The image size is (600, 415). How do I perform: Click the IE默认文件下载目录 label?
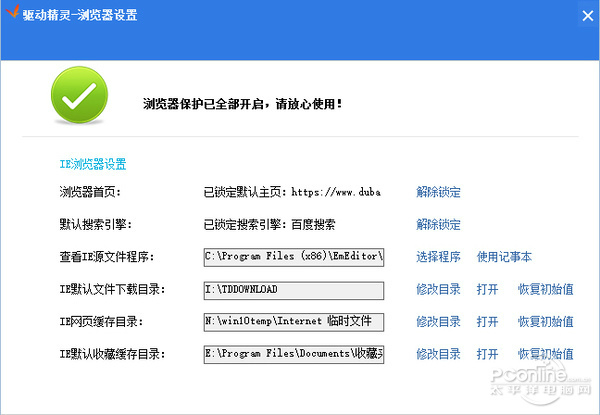point(112,290)
